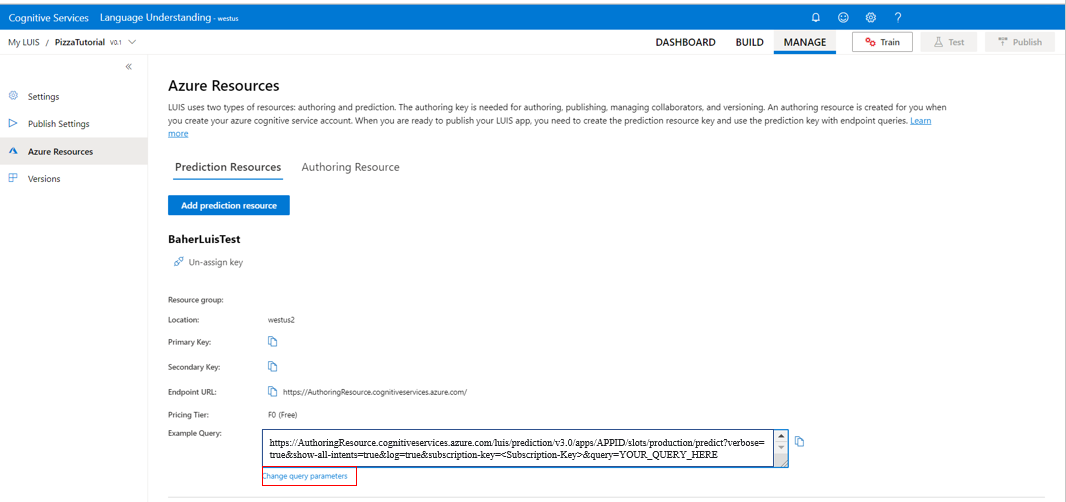Click the Test button
Screen dimensions: 1066x502
949,42
